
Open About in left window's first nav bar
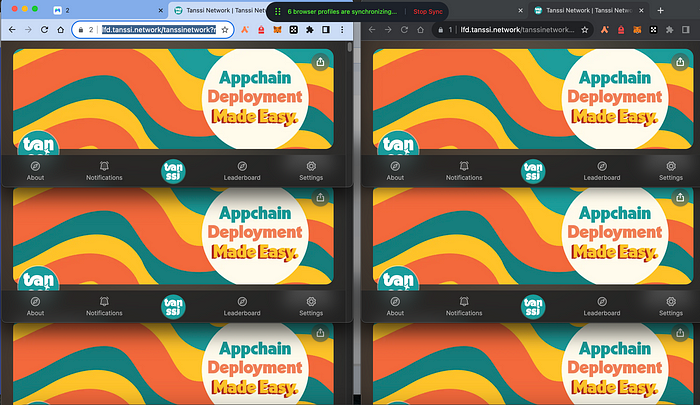pos(35,171)
